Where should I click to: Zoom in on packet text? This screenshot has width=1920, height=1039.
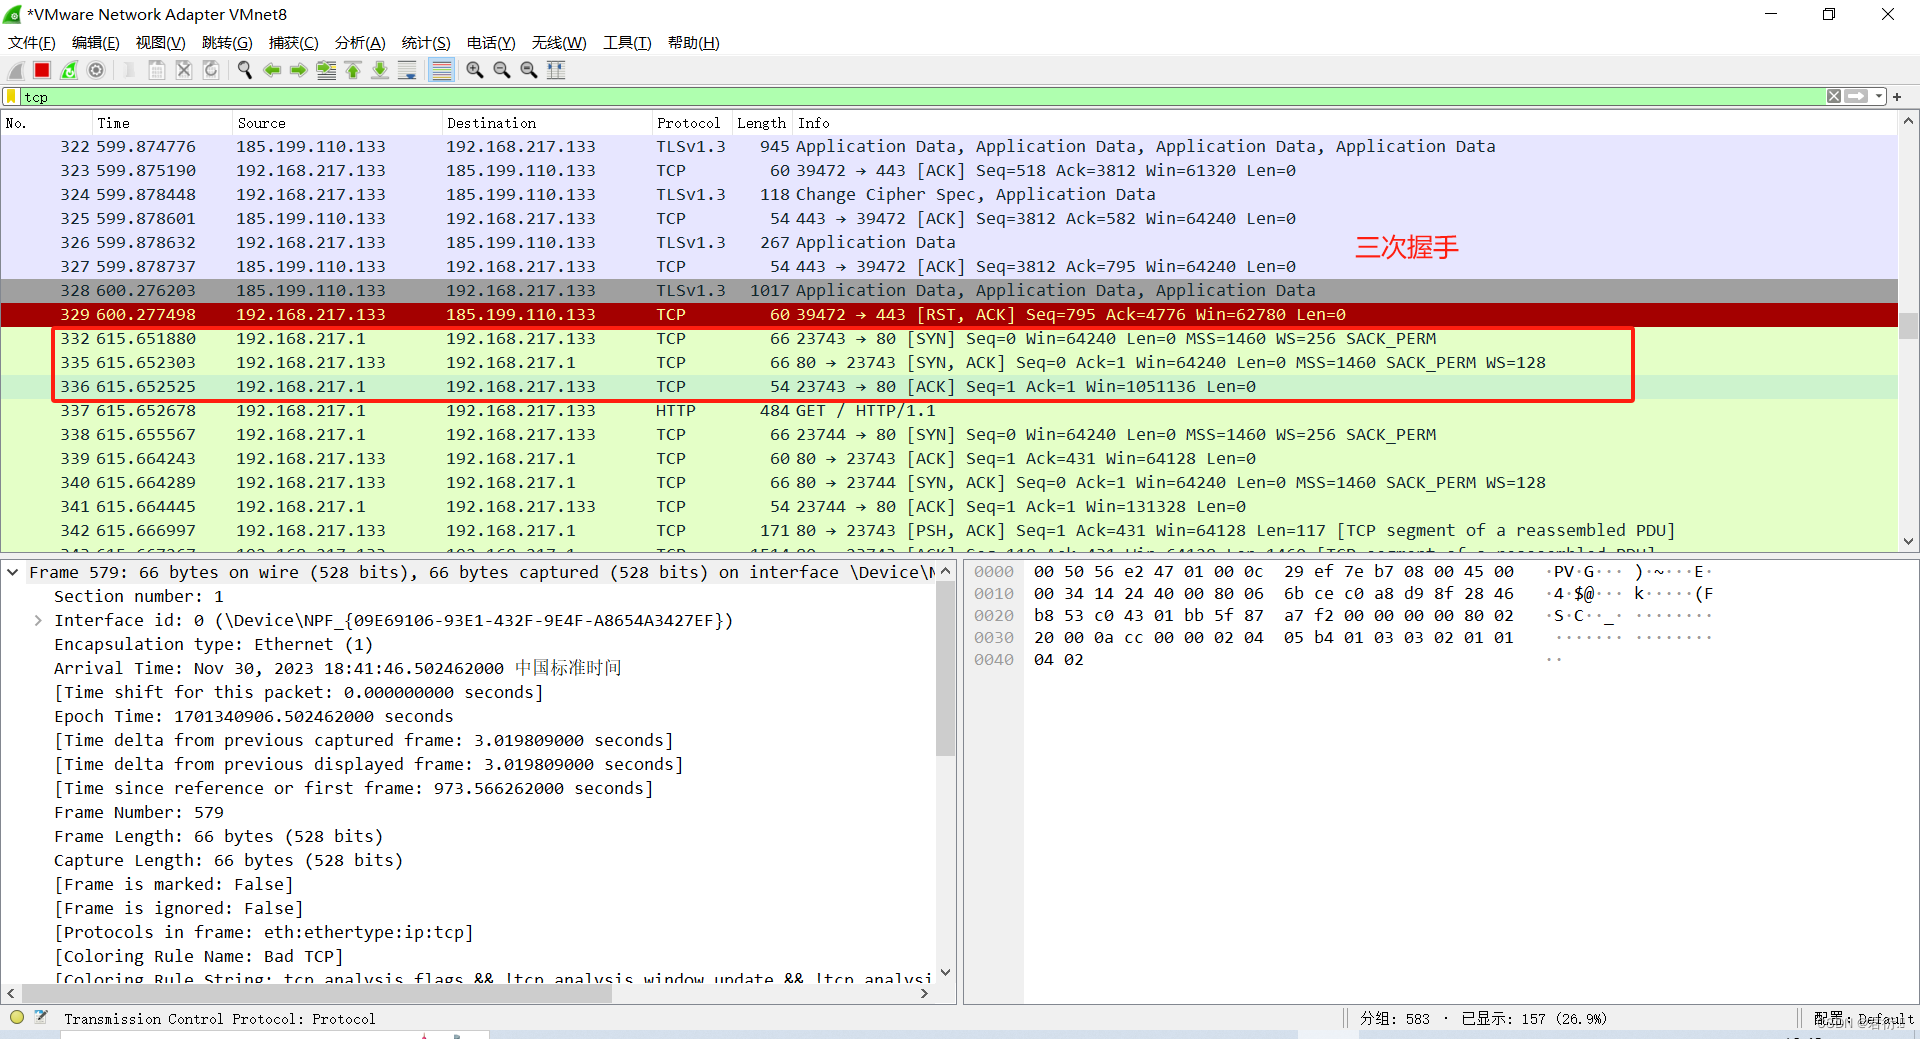tap(475, 70)
